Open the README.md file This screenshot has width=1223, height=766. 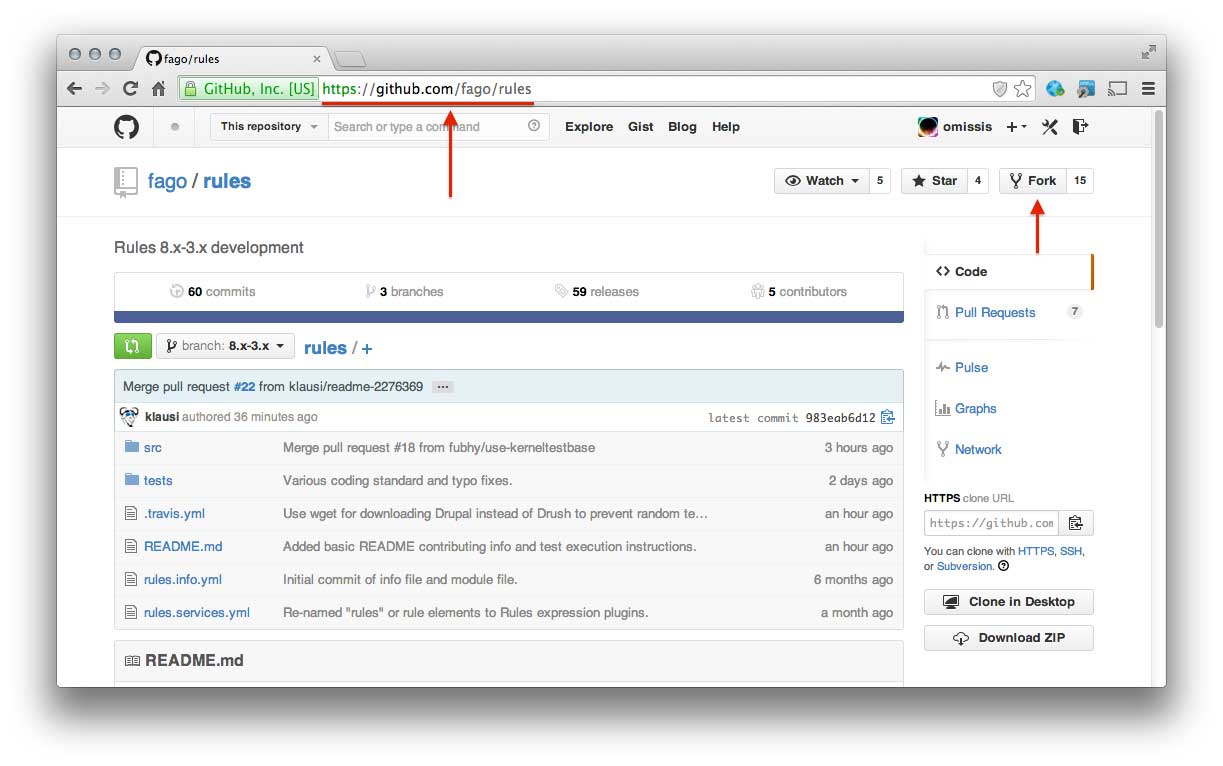pyautogui.click(x=183, y=546)
